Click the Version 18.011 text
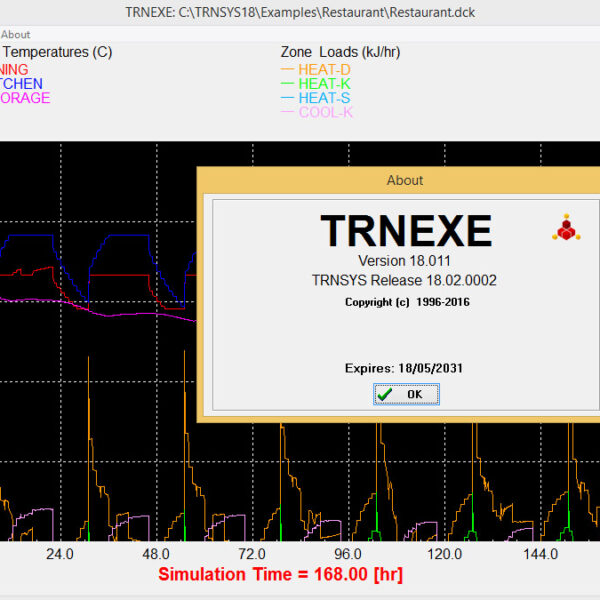 (x=404, y=261)
